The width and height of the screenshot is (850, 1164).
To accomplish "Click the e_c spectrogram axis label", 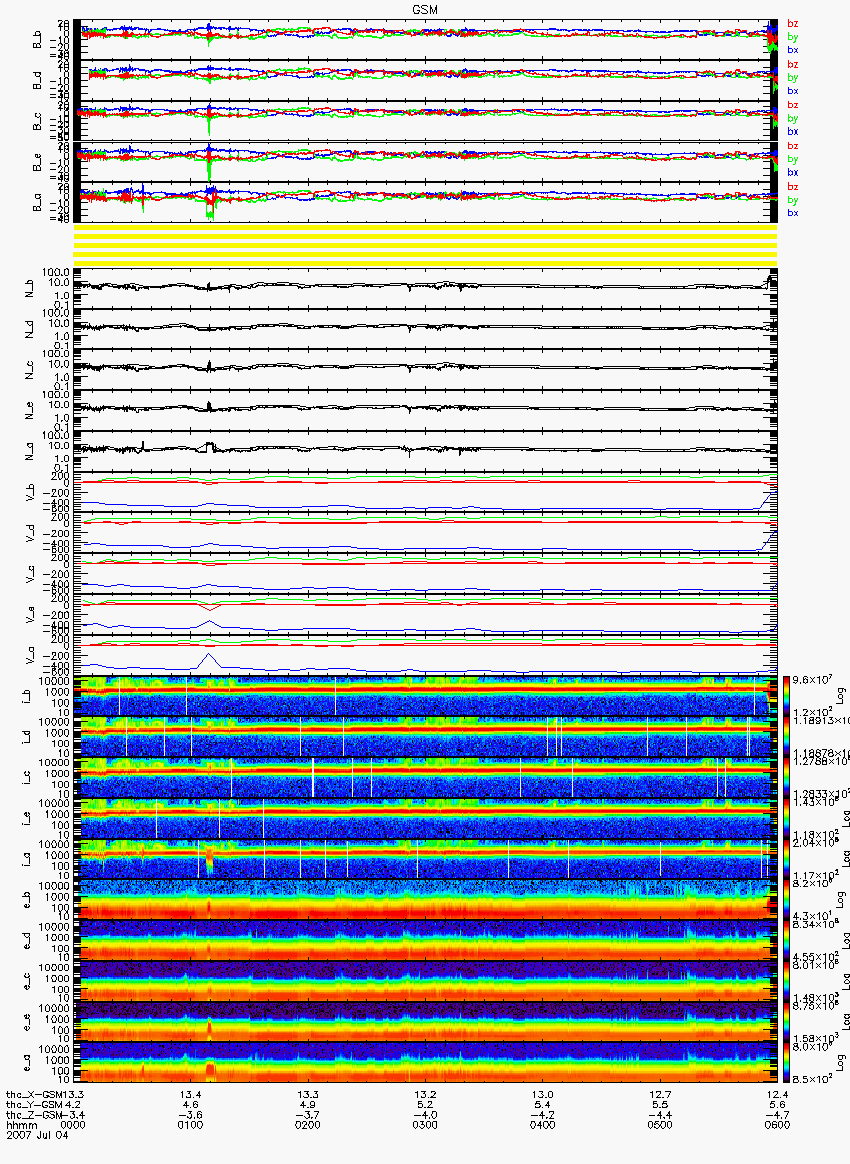I will tap(26, 983).
